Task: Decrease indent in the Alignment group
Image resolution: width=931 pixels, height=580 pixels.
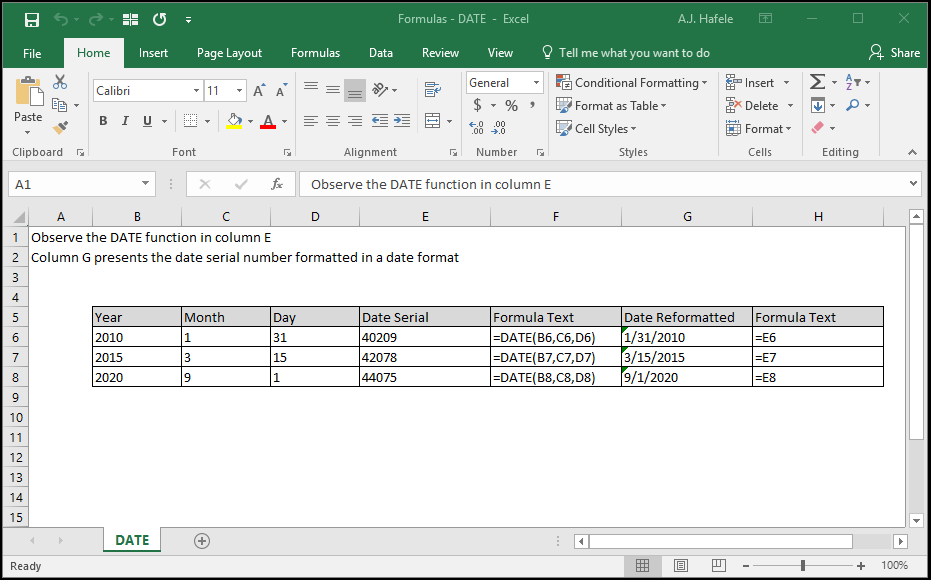Action: [379, 121]
